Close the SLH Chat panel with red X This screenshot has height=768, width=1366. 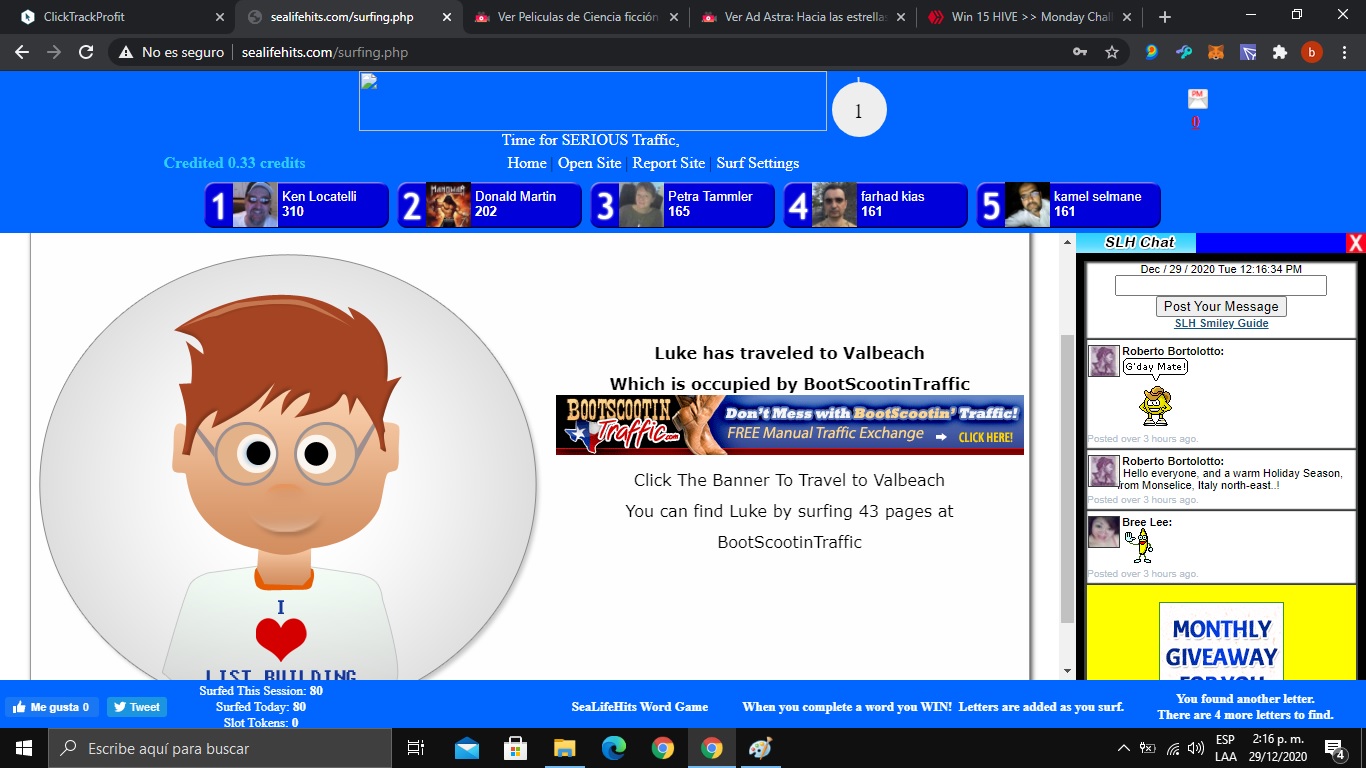click(x=1355, y=242)
